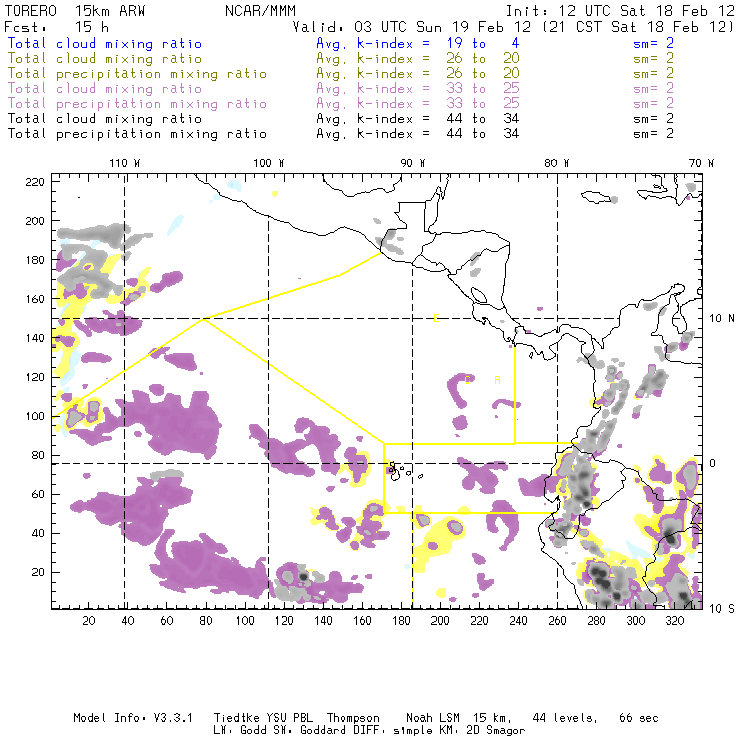The image size is (740, 740).
Task: Click the '10 S' latitude label
Action: pos(722,608)
